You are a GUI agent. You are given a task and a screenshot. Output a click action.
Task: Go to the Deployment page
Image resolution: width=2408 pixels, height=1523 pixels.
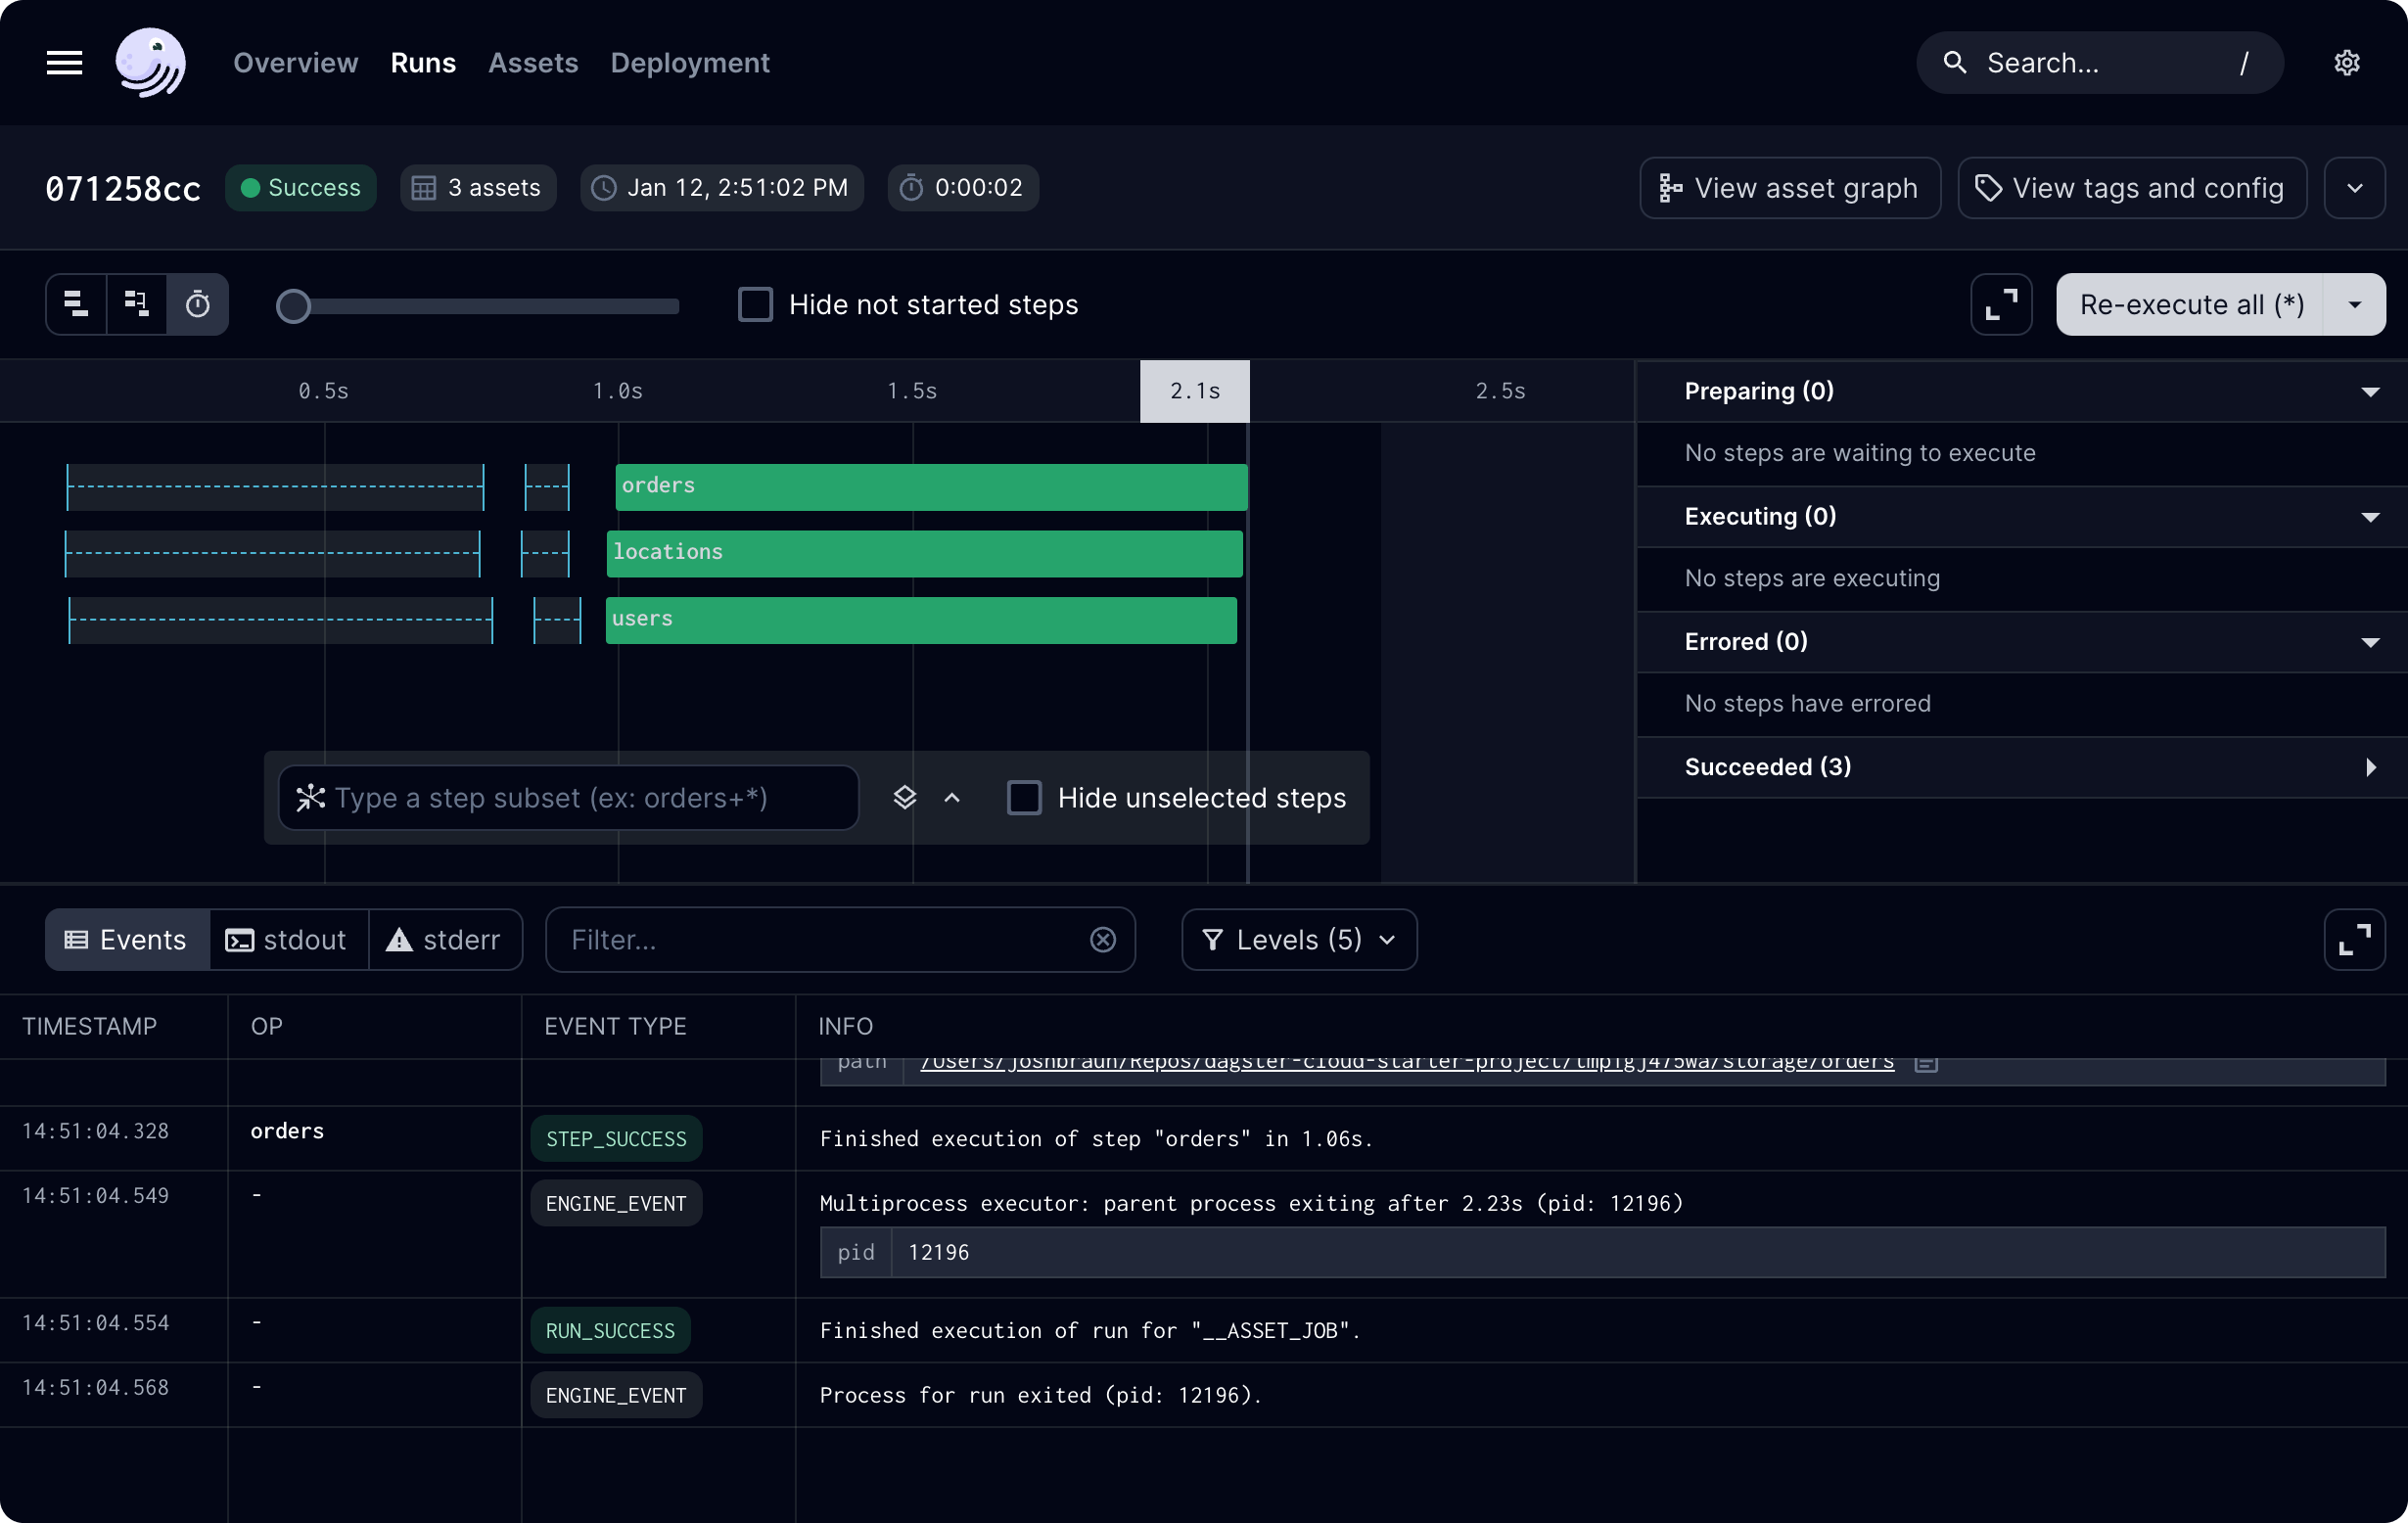click(x=690, y=63)
